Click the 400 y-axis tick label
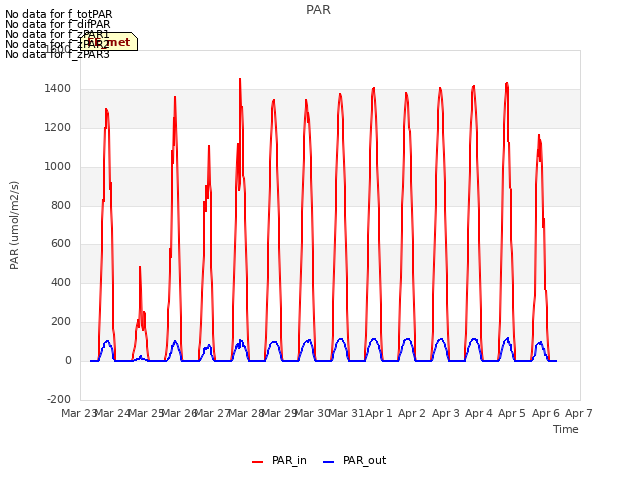This screenshot has width=640, height=480. click(x=61, y=282)
